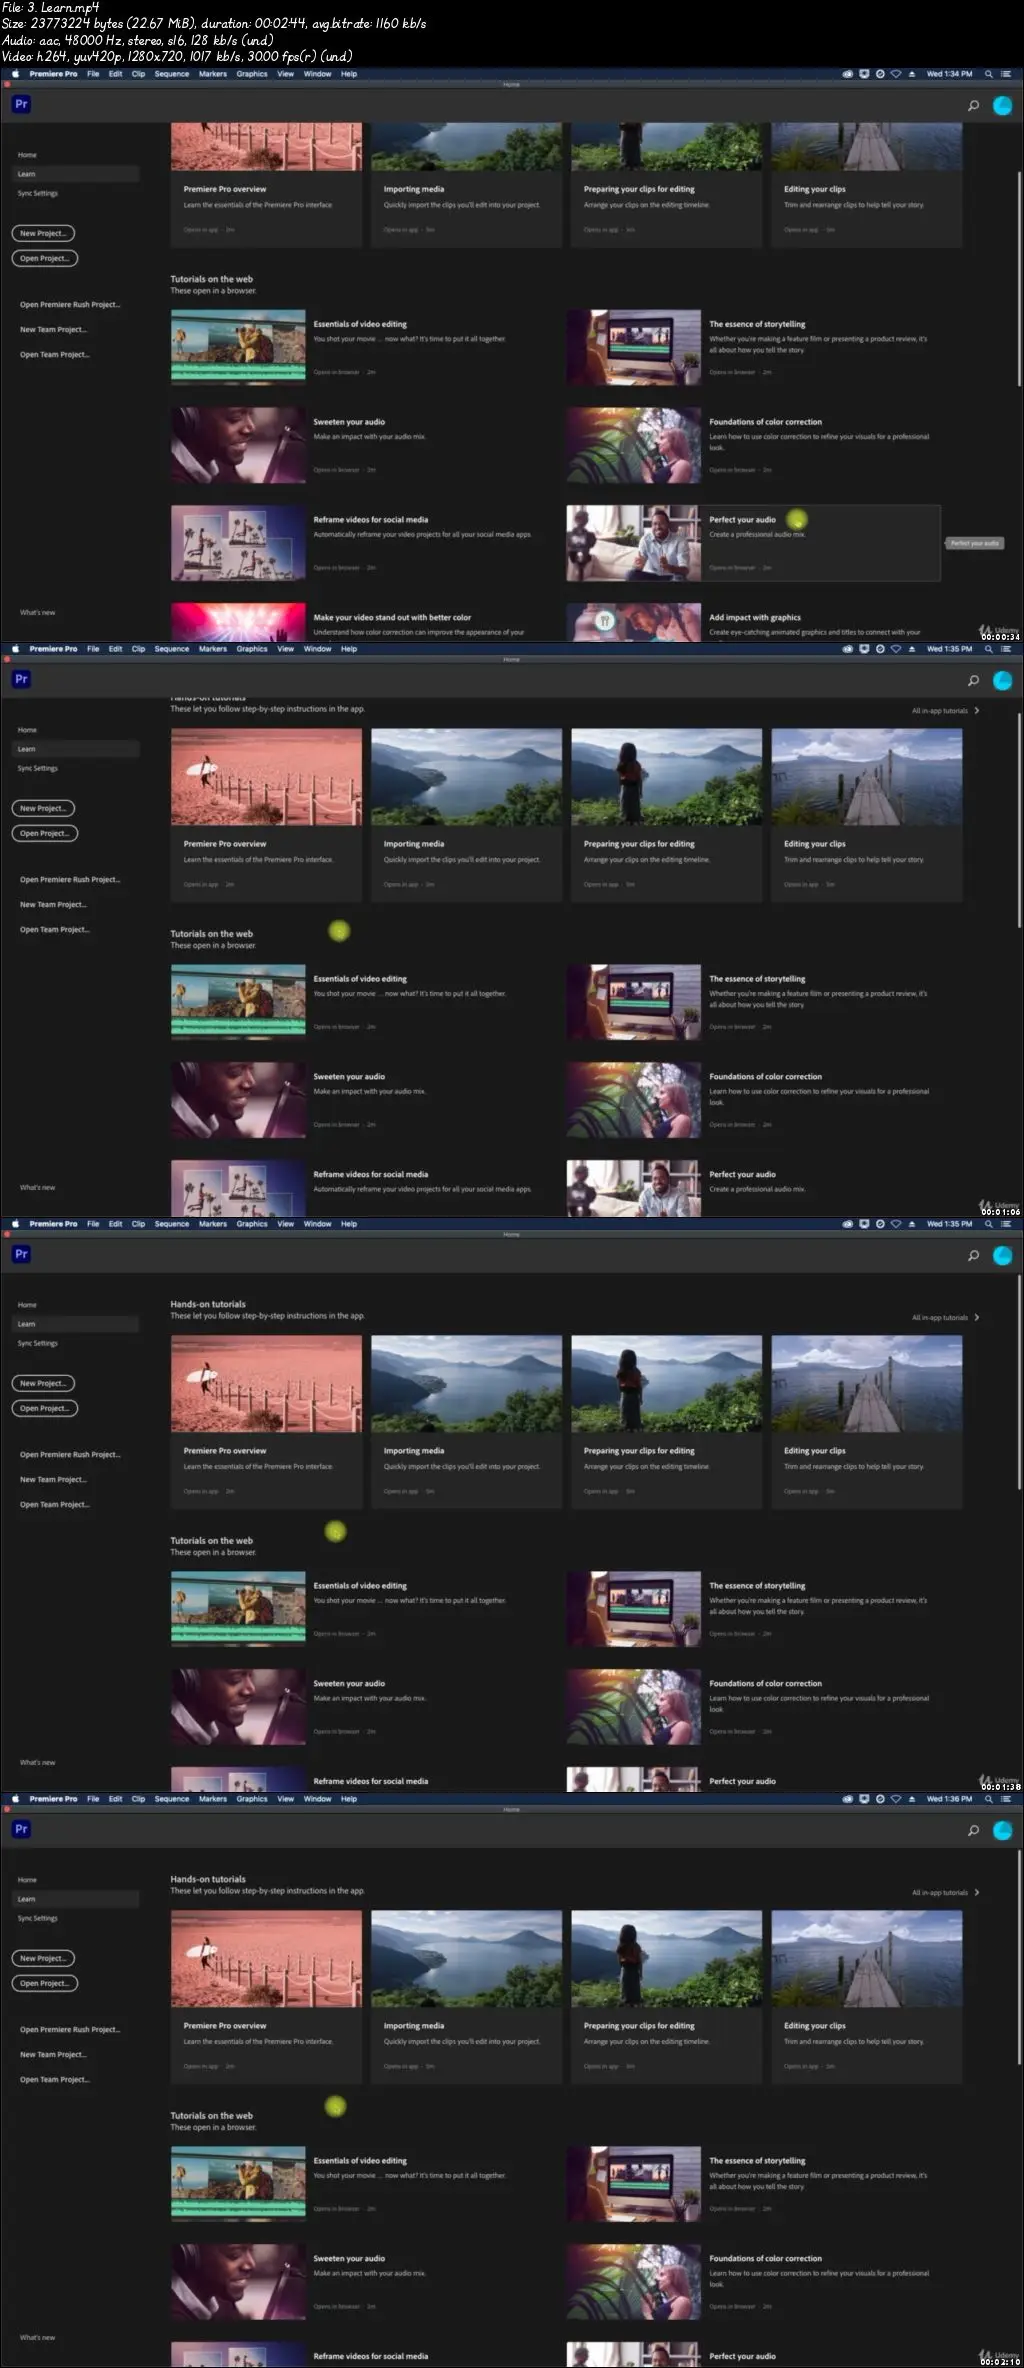Expand the All in-app tutorials chevron in the third frame
The width and height of the screenshot is (1024, 2368).
pyautogui.click(x=977, y=1318)
